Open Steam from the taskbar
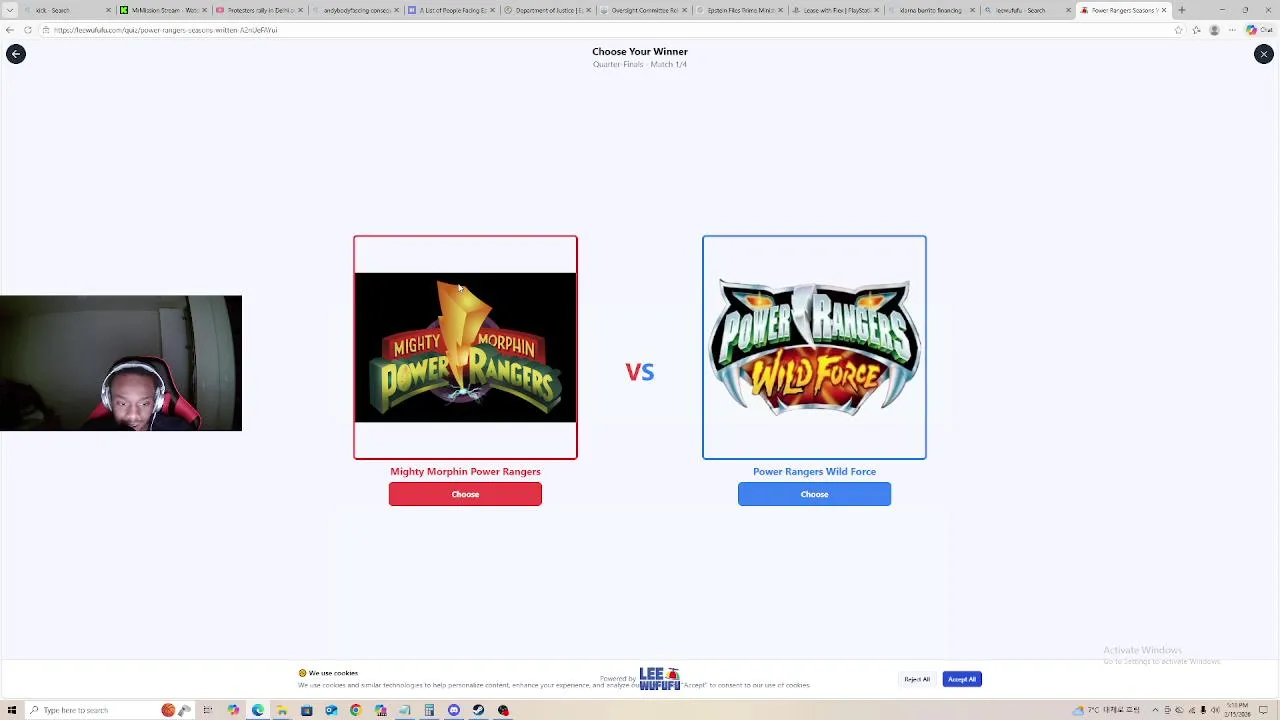Viewport: 1280px width, 720px height. coord(478,710)
